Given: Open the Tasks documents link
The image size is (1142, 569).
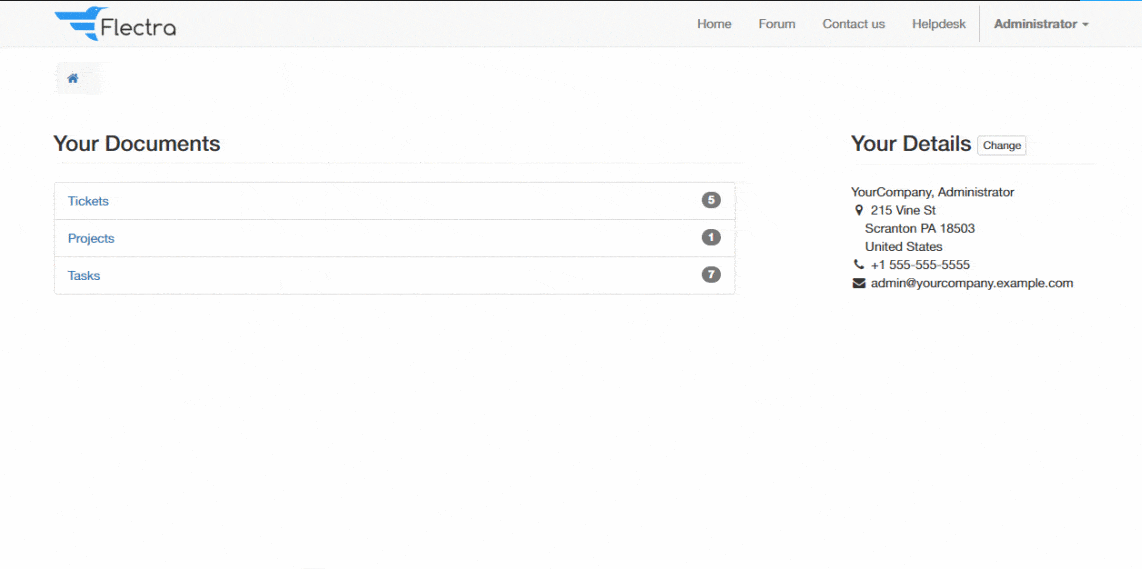Looking at the screenshot, I should point(84,276).
